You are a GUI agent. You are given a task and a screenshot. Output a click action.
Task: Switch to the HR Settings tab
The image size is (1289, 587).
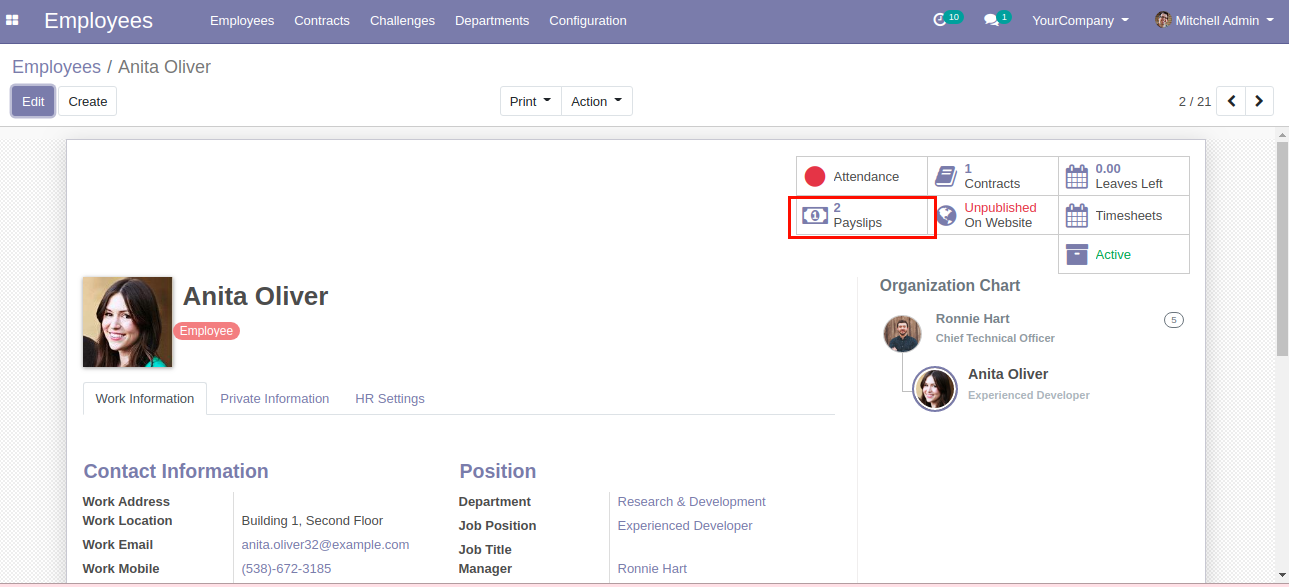(390, 398)
